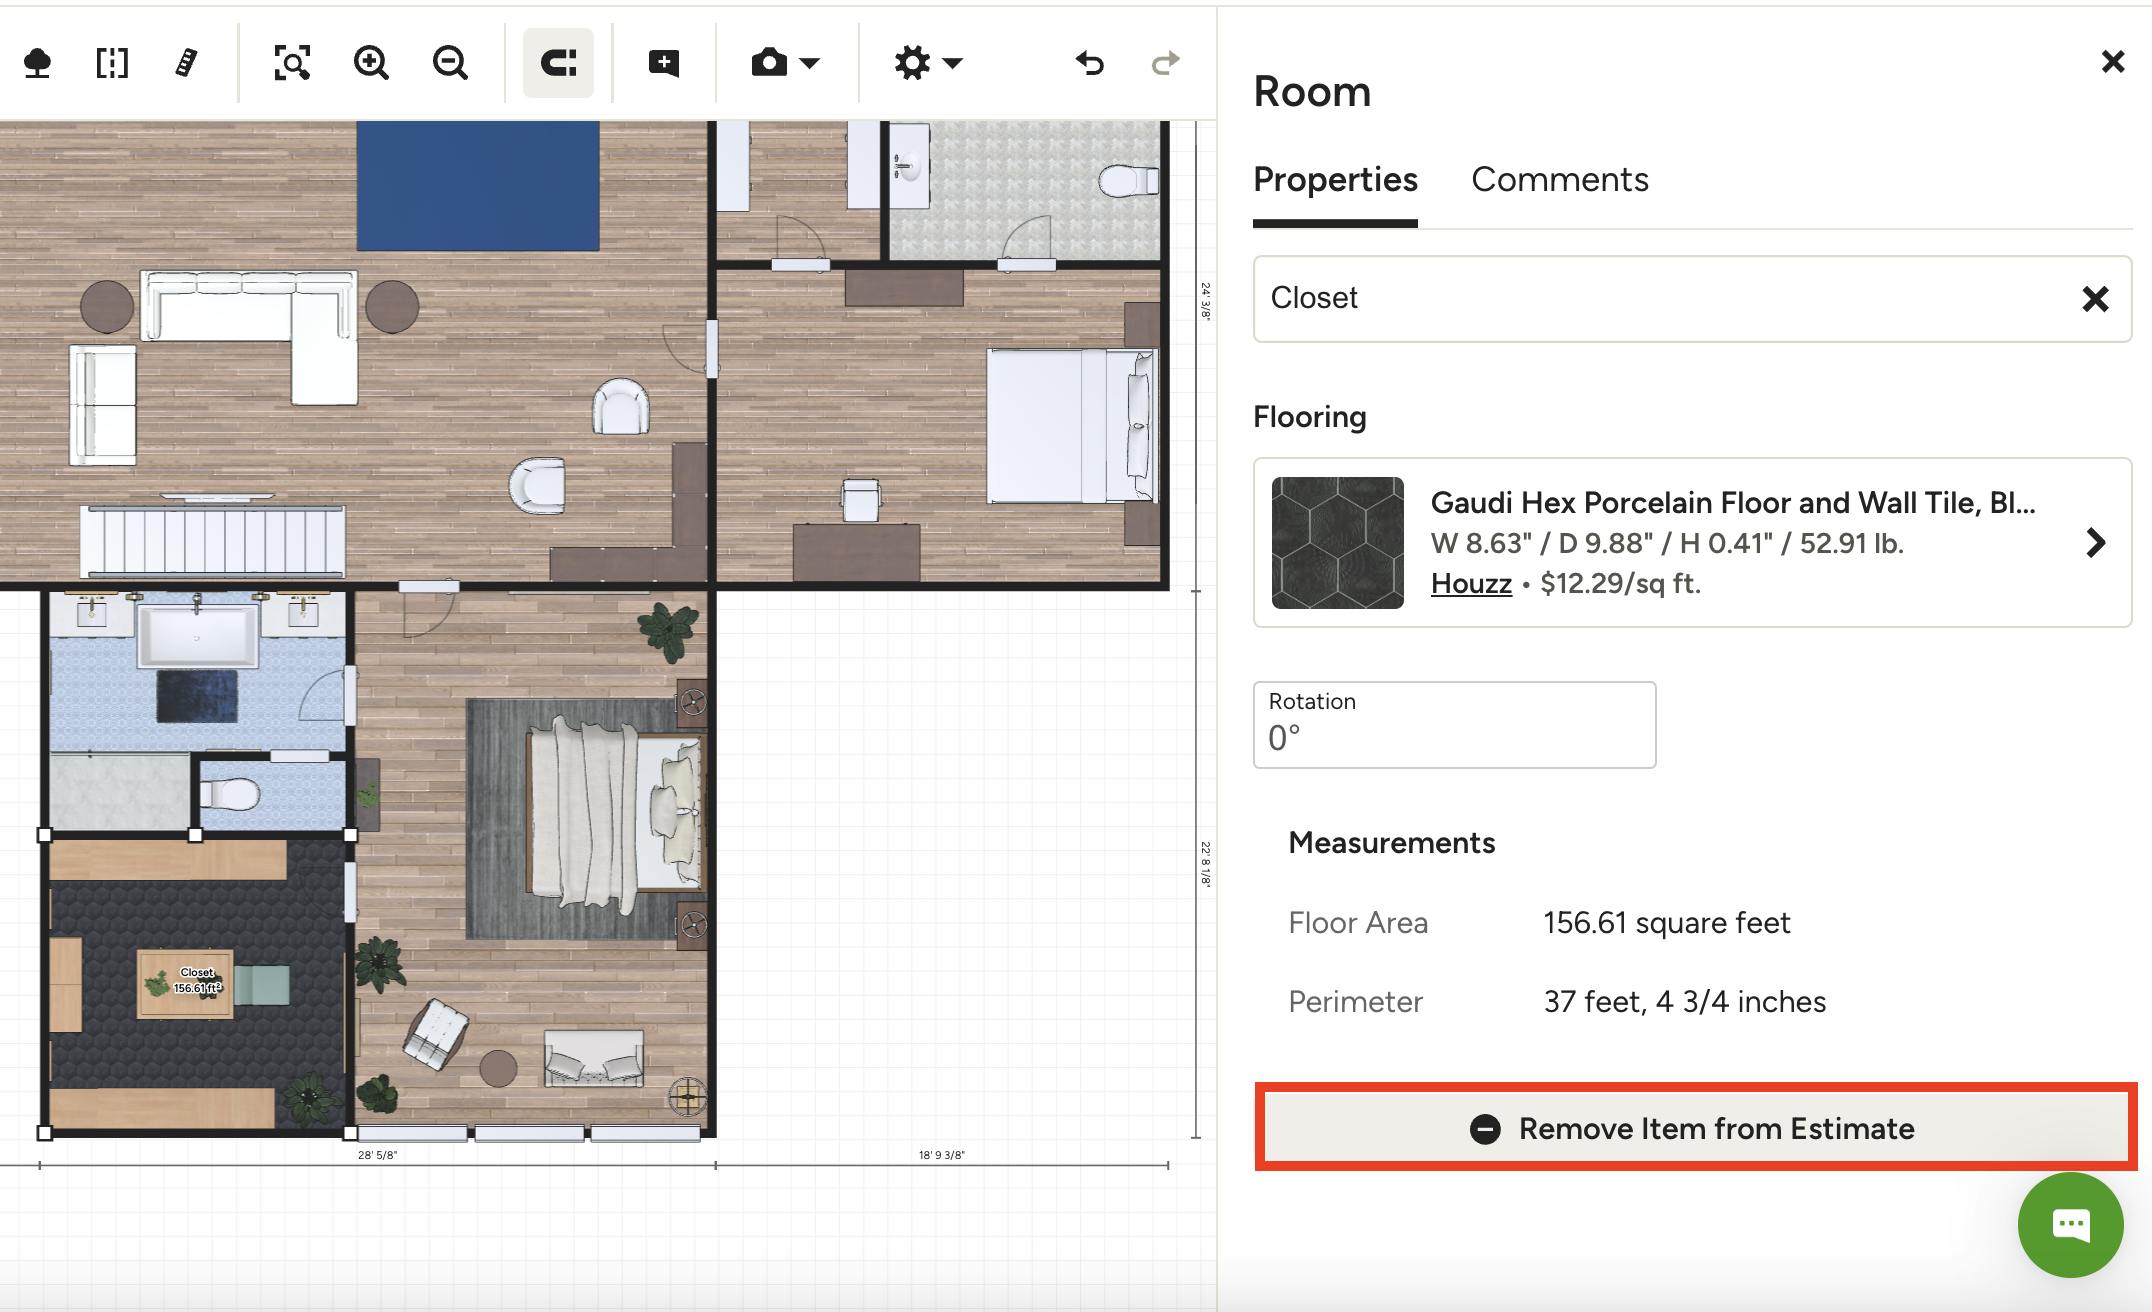
Task: Click the dark hex tile swatch
Action: 1337,542
